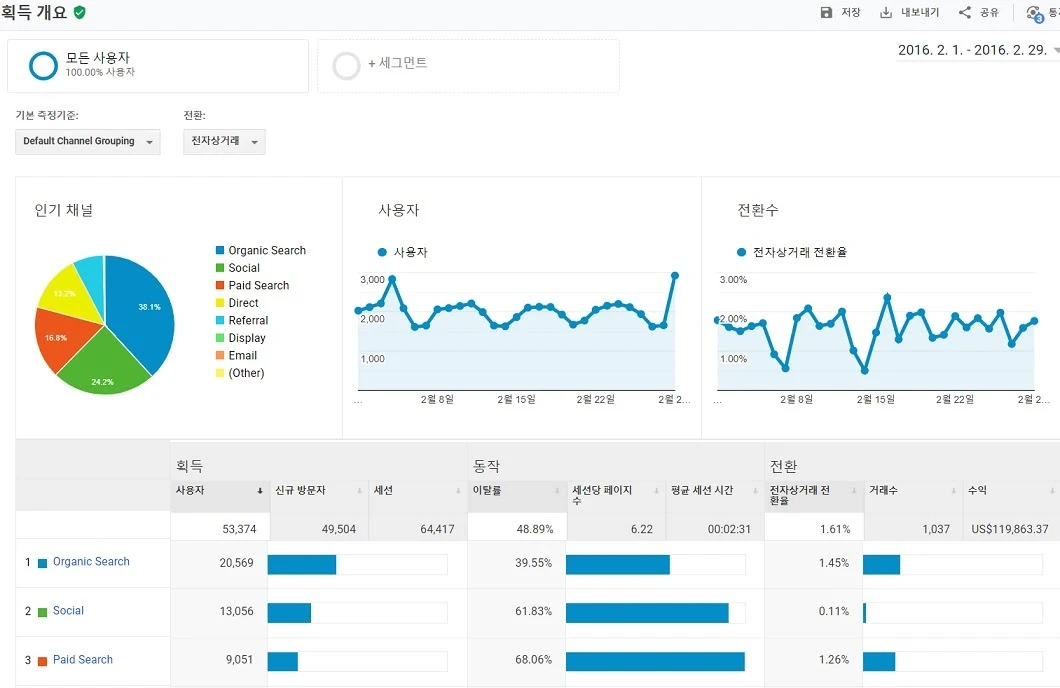
Task: Click the peak point at end of 사용자 line chart
Action: tap(675, 276)
